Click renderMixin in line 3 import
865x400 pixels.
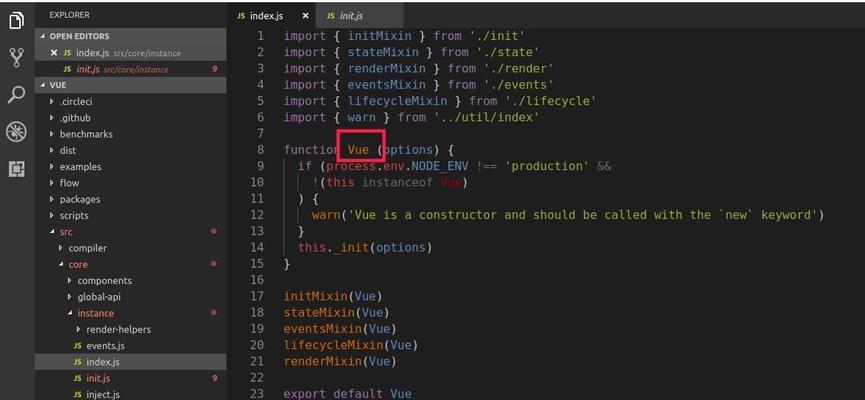[x=386, y=68]
